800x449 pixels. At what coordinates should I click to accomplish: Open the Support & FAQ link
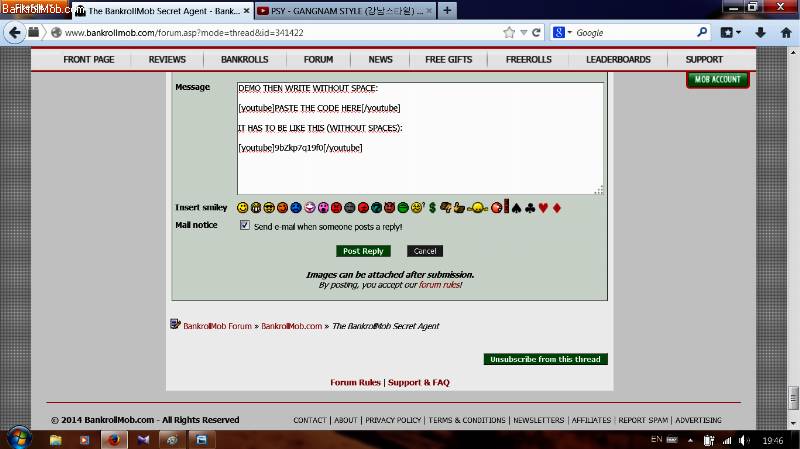click(419, 382)
